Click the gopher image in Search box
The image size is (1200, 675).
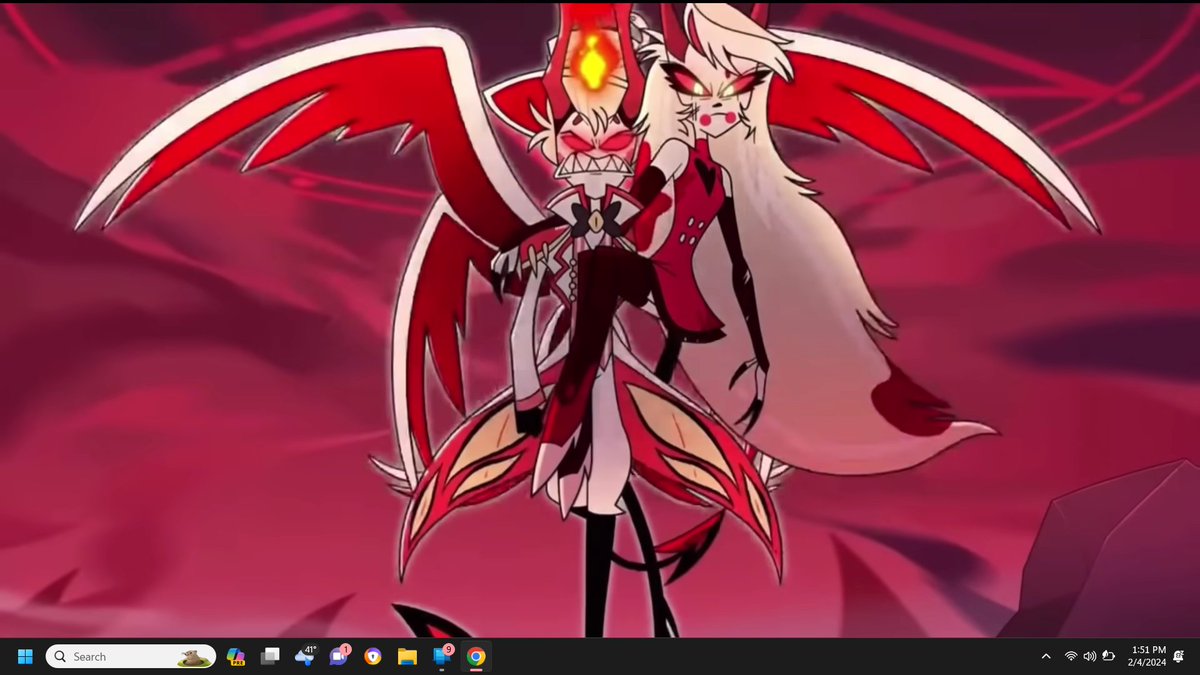pyautogui.click(x=195, y=658)
